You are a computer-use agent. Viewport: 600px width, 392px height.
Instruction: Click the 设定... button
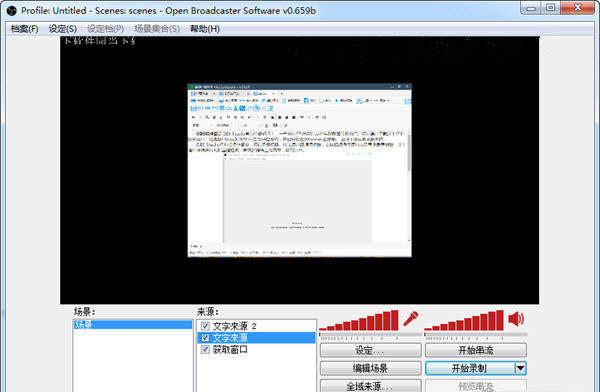tap(370, 350)
